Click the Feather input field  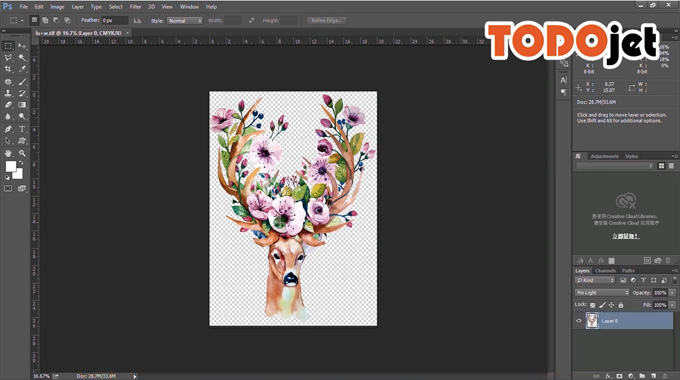(x=115, y=20)
